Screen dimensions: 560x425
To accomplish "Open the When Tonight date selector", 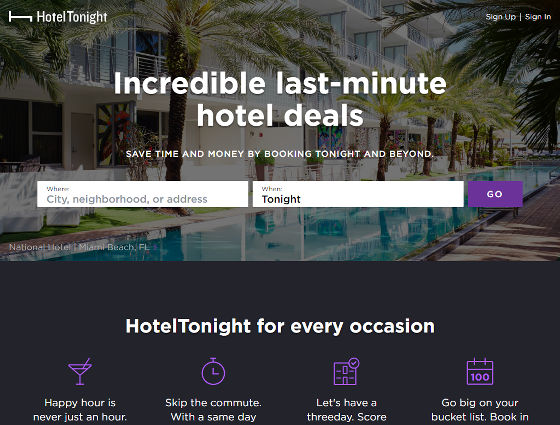I will (x=358, y=194).
